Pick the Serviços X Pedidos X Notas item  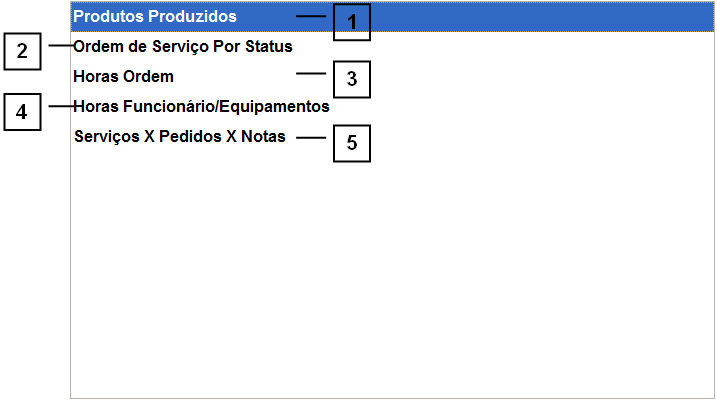coord(180,137)
